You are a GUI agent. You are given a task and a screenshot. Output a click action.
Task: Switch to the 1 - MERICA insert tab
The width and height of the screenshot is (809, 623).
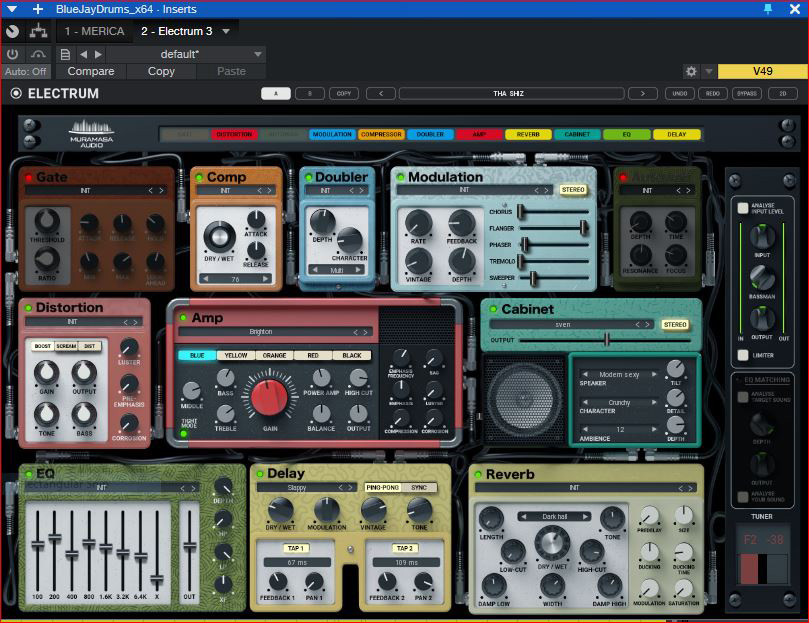(95, 31)
